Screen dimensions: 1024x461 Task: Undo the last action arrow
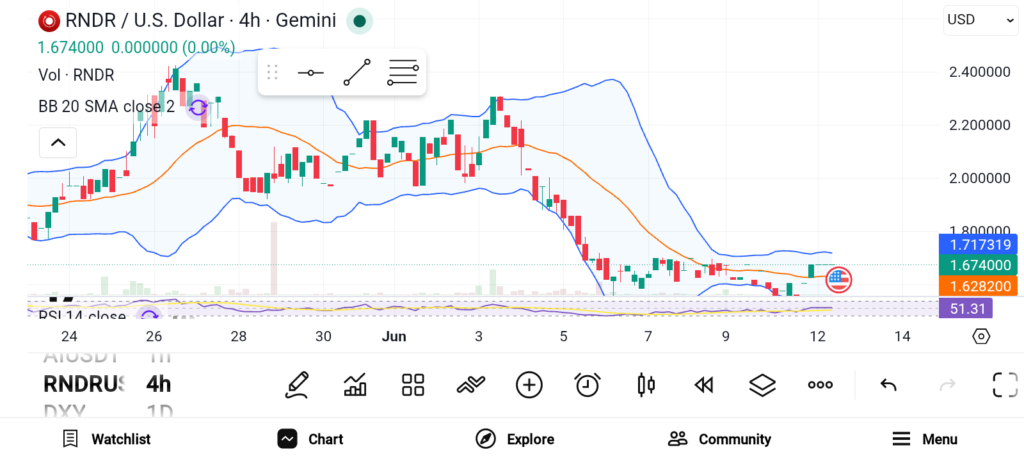(x=888, y=385)
